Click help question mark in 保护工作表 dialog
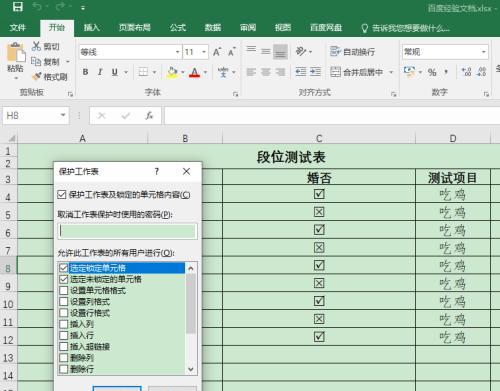This screenshot has height=391, width=500. [157, 171]
